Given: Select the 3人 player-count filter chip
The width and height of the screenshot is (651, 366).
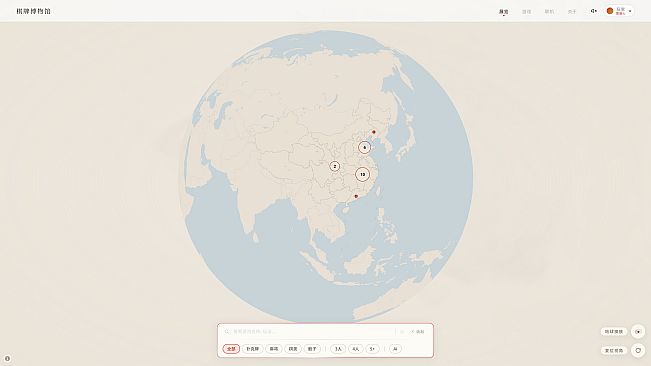Looking at the screenshot, I should tap(338, 349).
